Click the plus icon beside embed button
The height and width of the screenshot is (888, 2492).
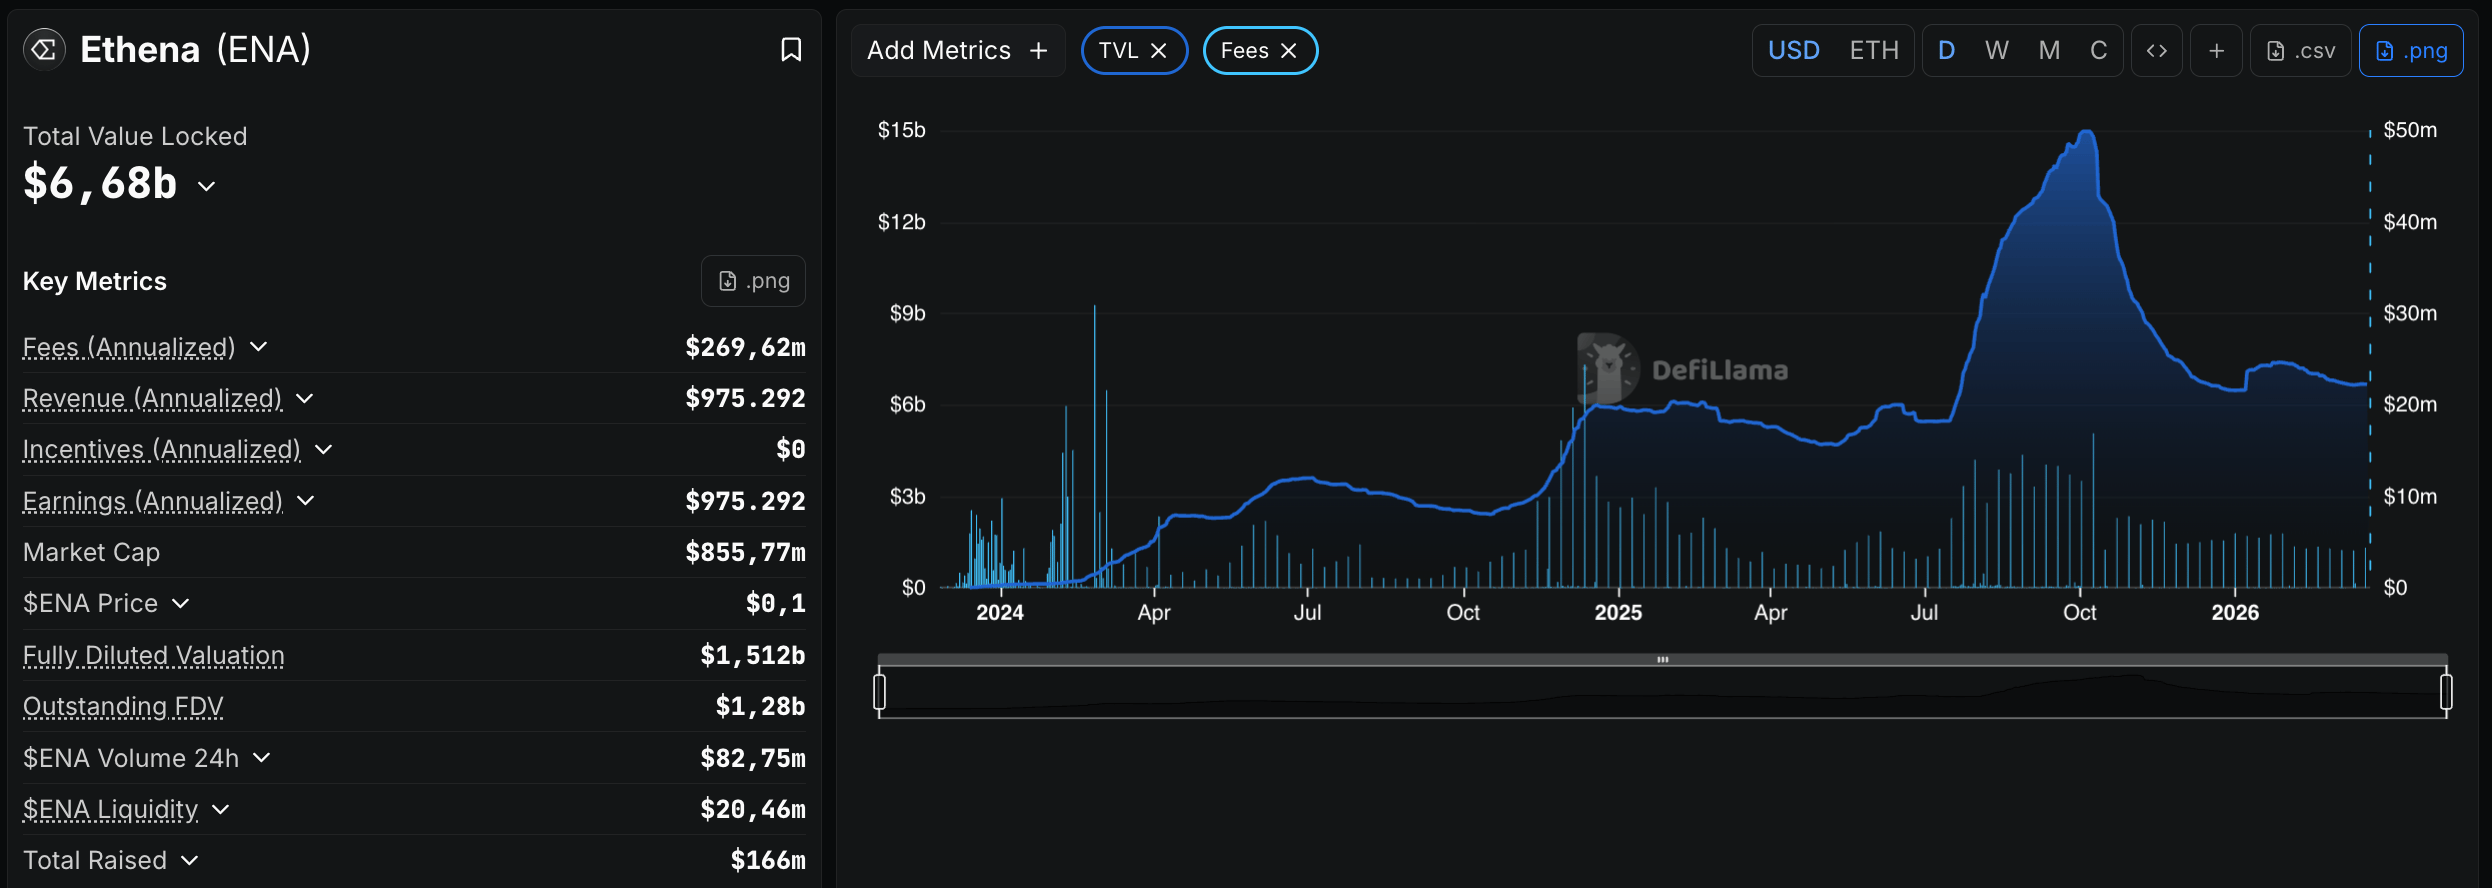(2217, 51)
